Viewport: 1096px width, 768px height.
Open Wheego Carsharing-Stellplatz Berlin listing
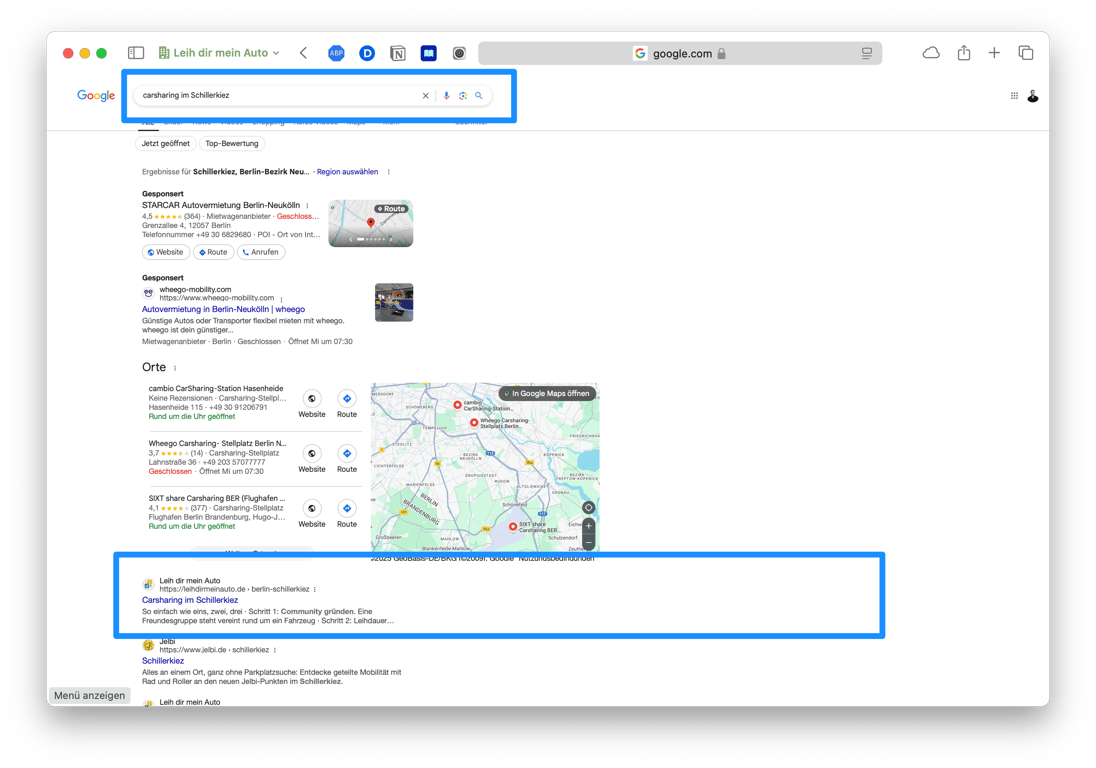coord(217,444)
